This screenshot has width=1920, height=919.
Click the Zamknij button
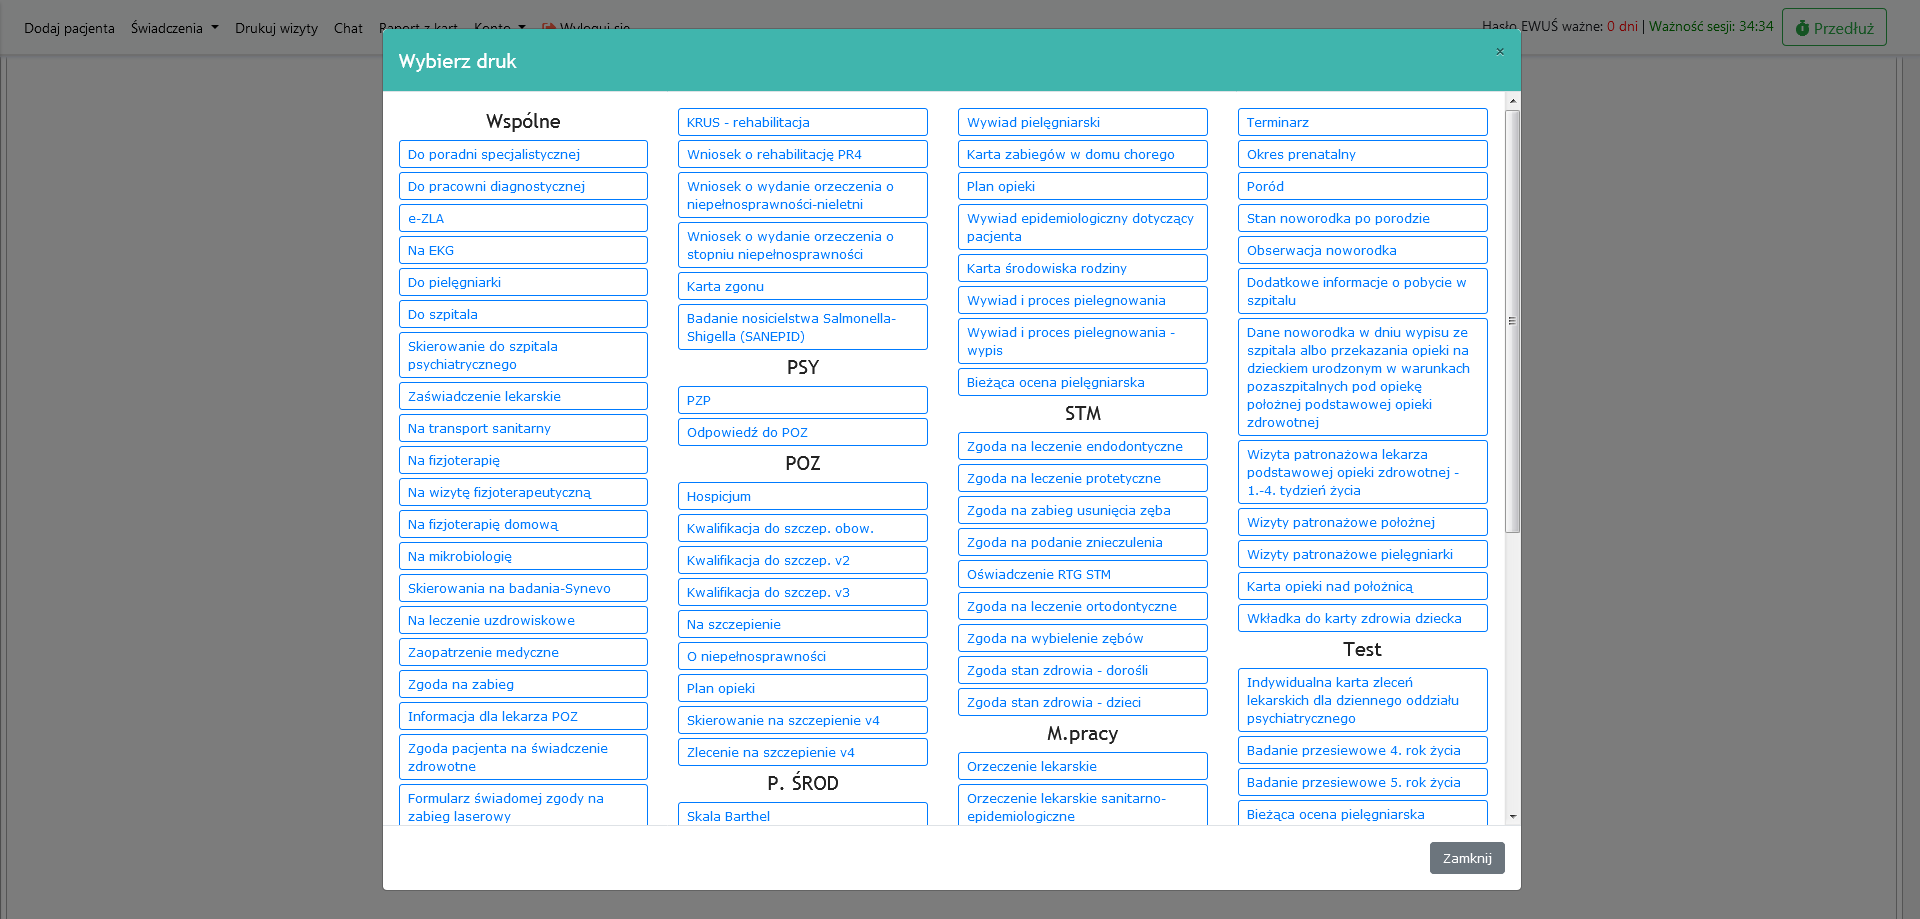[1466, 858]
